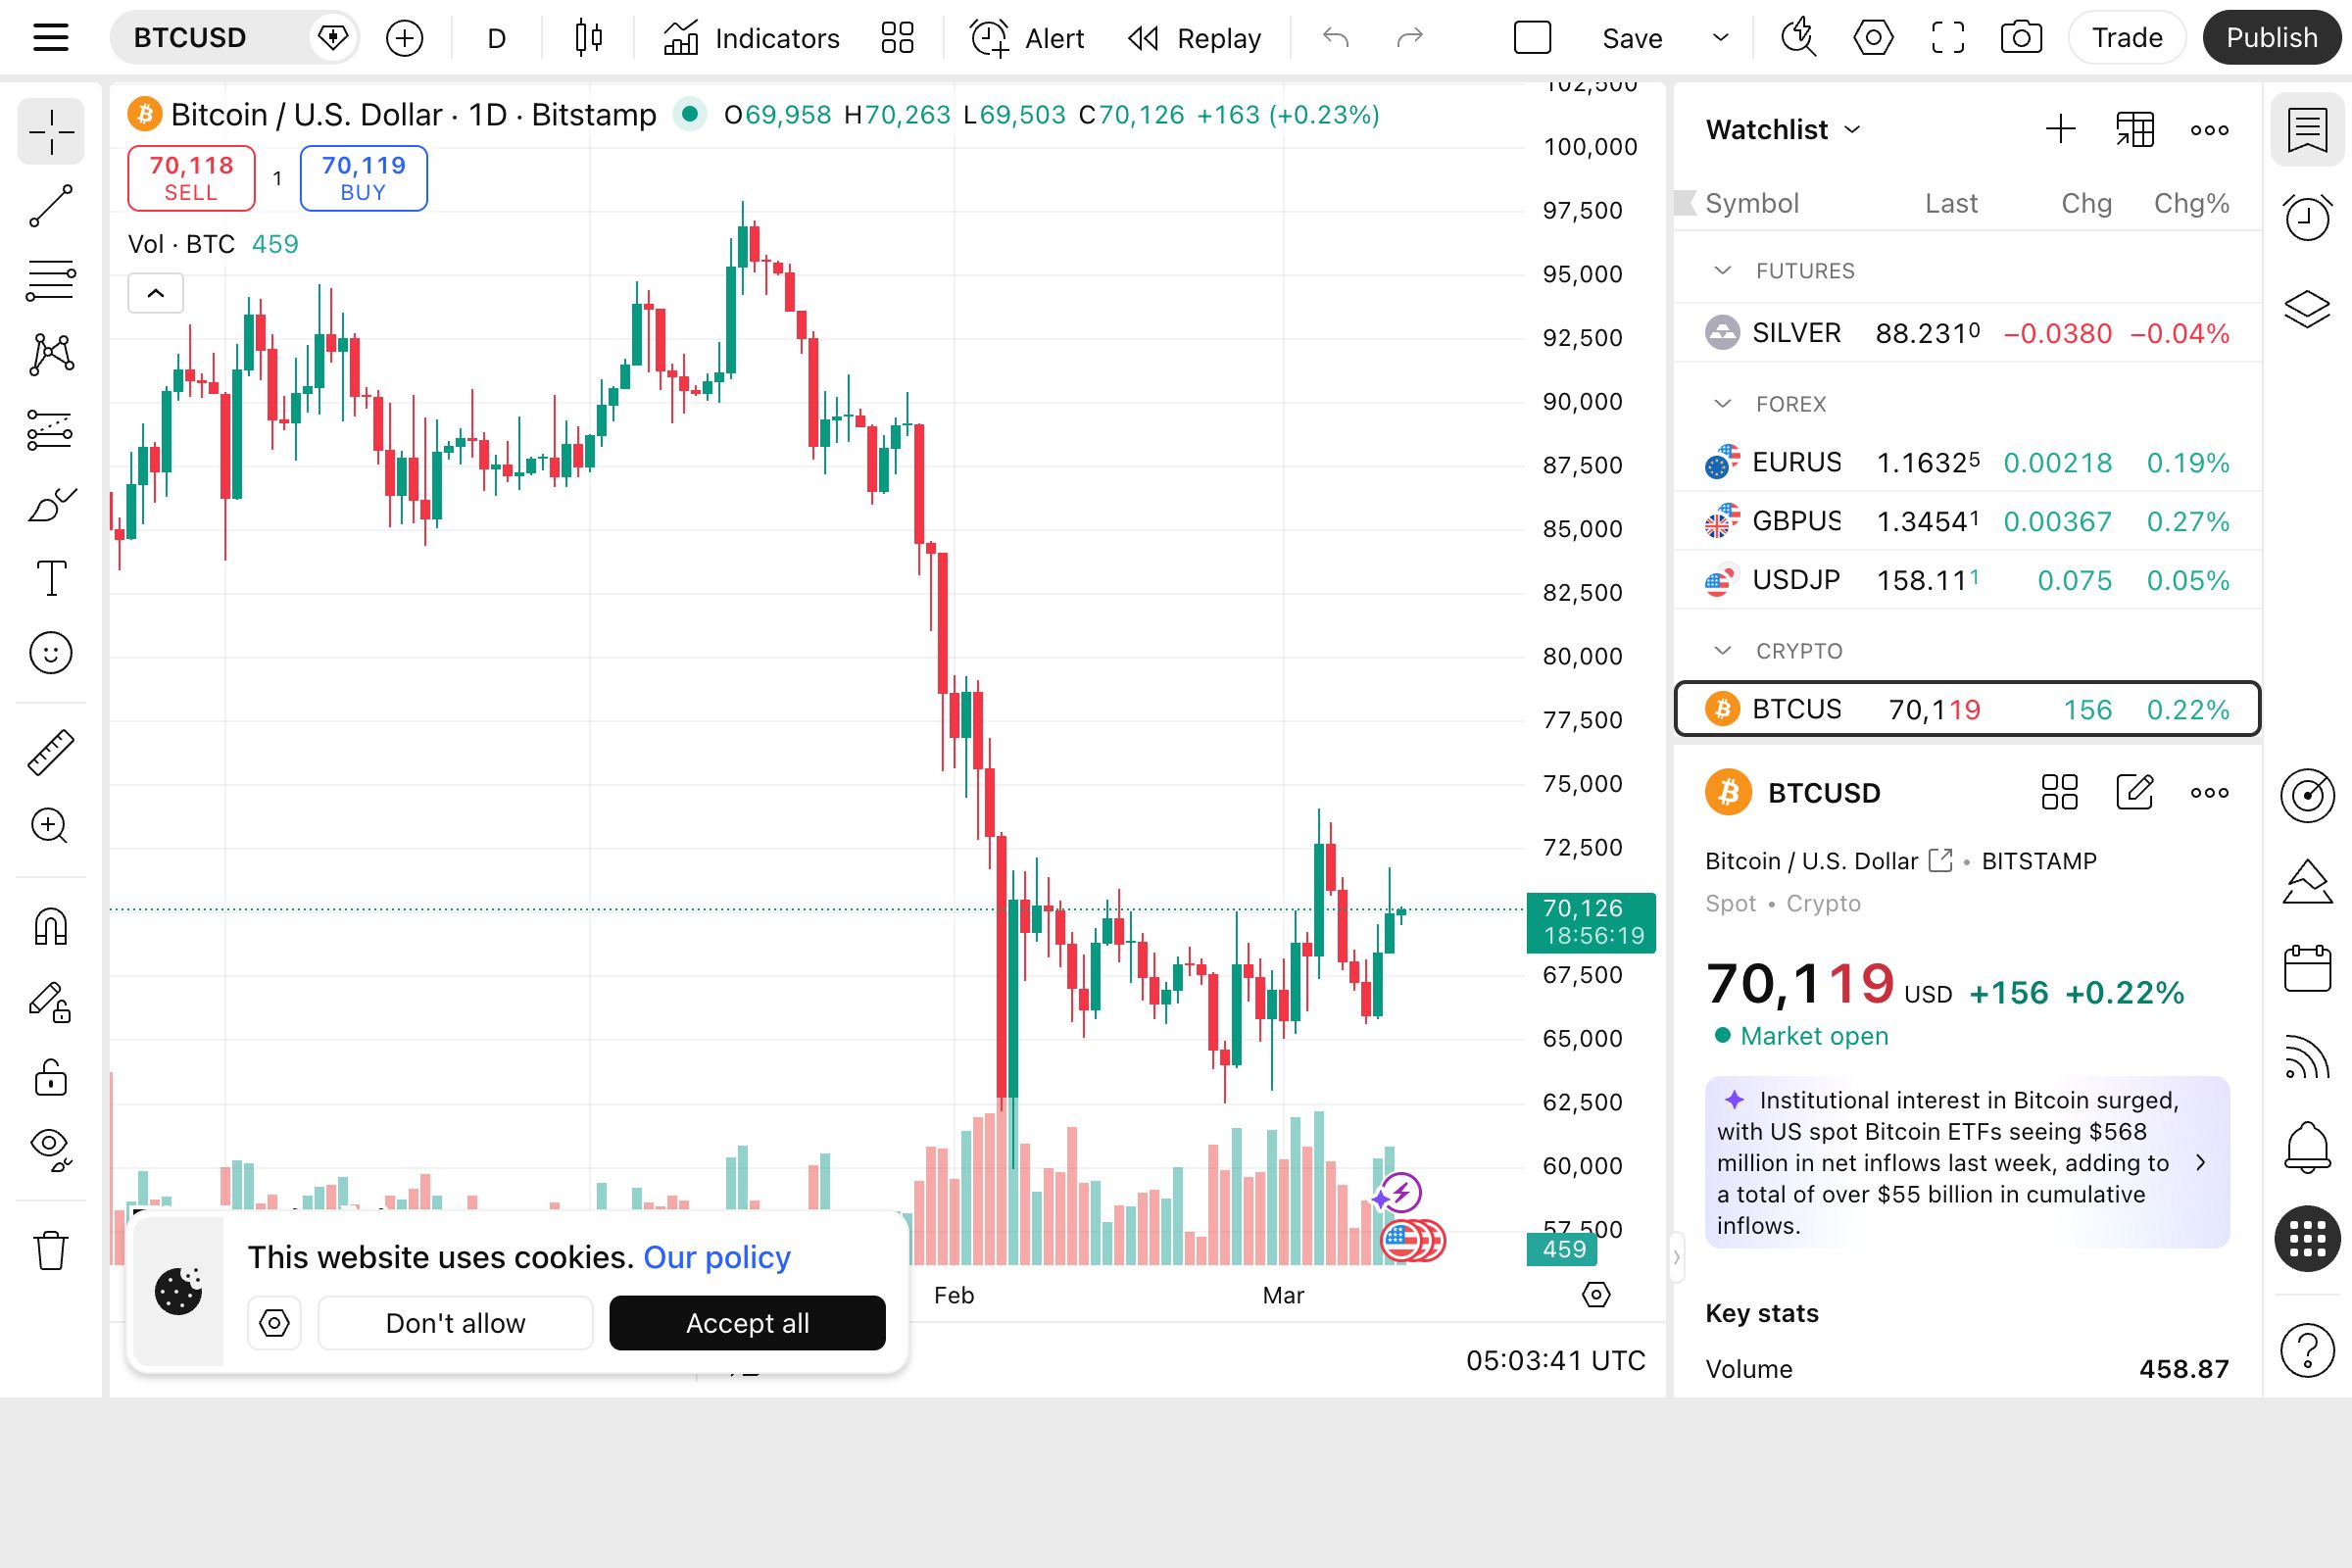Image resolution: width=2352 pixels, height=1568 pixels.
Task: Click the trash remove drawings icon
Action: 50,1250
